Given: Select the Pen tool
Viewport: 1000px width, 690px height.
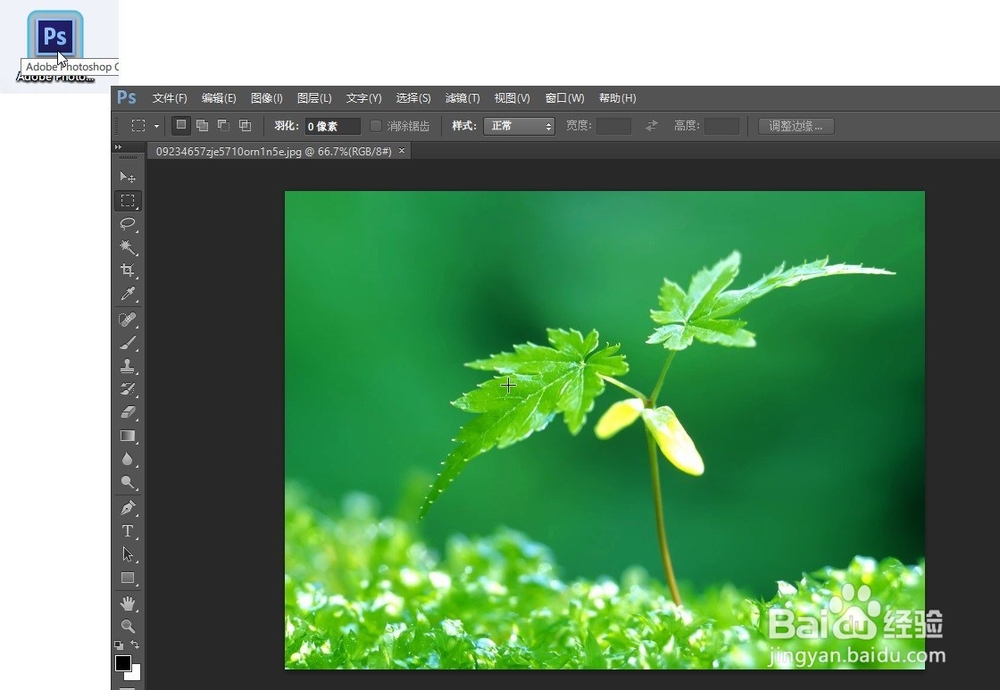Looking at the screenshot, I should (x=128, y=508).
